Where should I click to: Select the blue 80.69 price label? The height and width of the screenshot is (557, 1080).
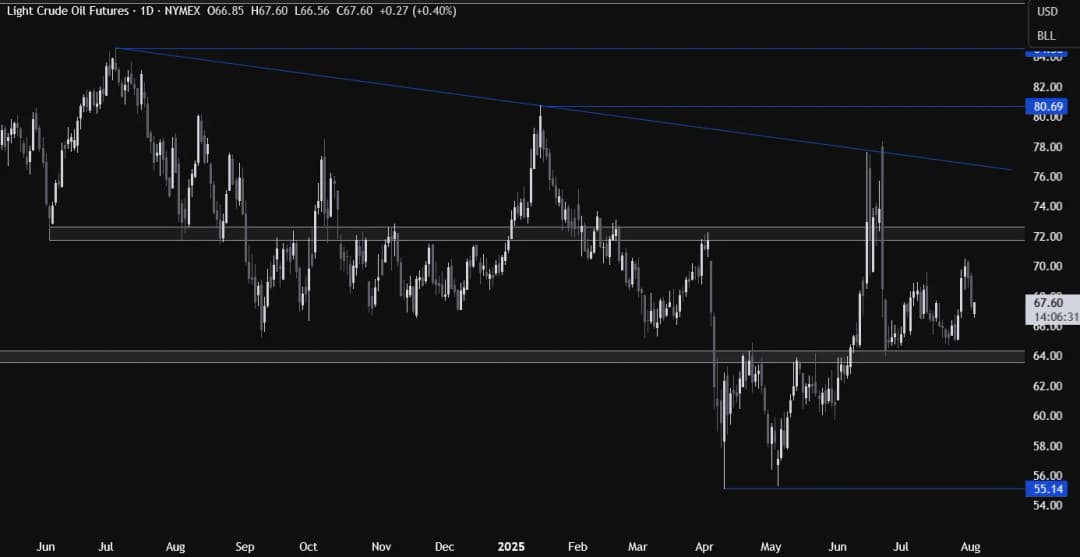coord(1048,105)
